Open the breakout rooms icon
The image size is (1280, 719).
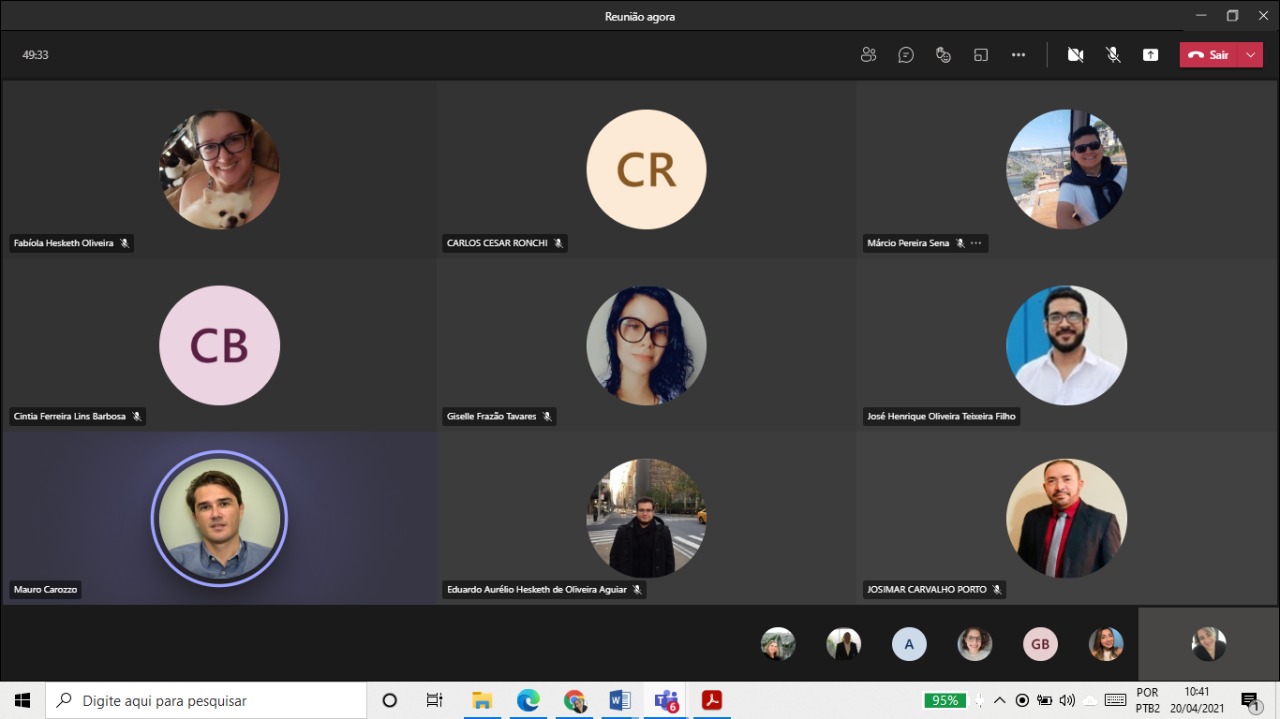point(981,55)
